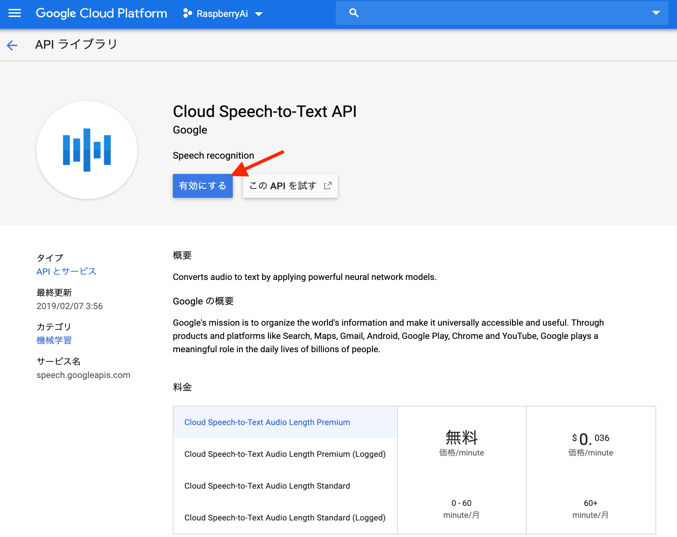Go back with the left arrow icon
This screenshot has width=677, height=537.
click(12, 45)
